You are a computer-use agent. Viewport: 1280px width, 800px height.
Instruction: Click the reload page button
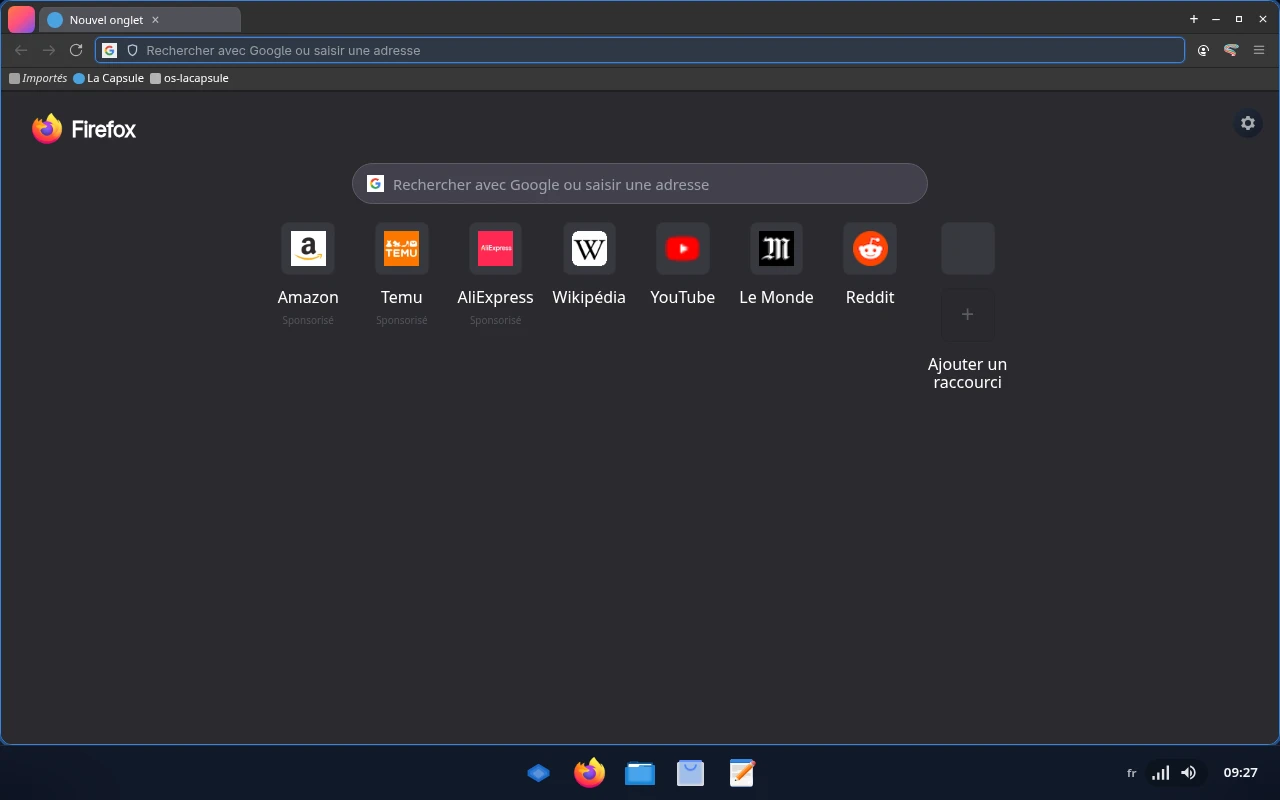coord(76,50)
